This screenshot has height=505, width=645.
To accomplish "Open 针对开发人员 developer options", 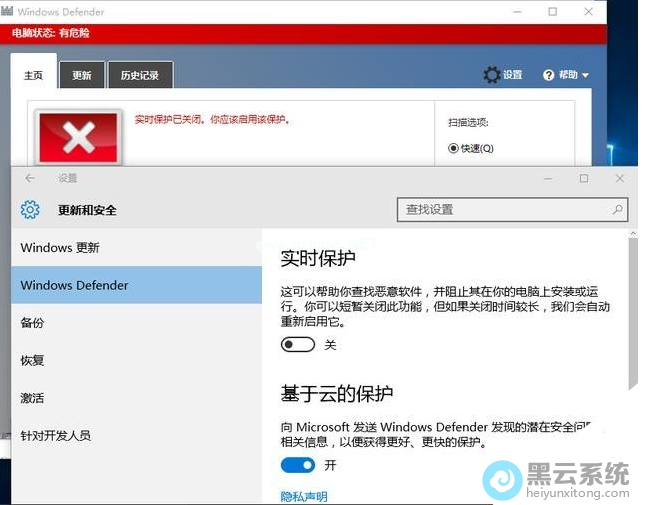I will point(55,435).
